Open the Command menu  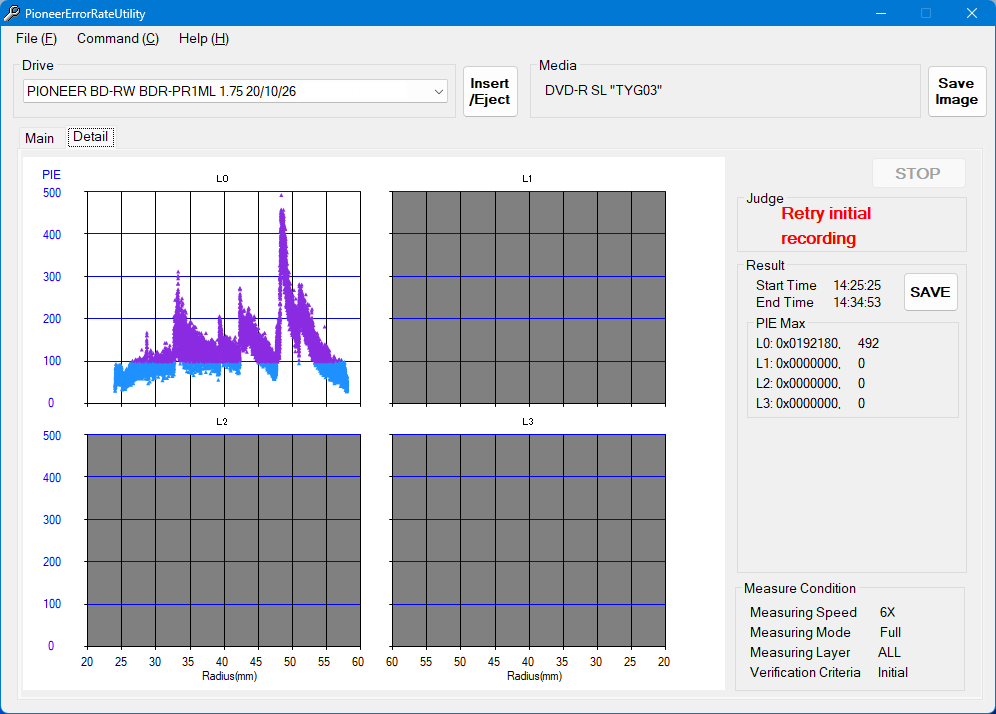117,39
